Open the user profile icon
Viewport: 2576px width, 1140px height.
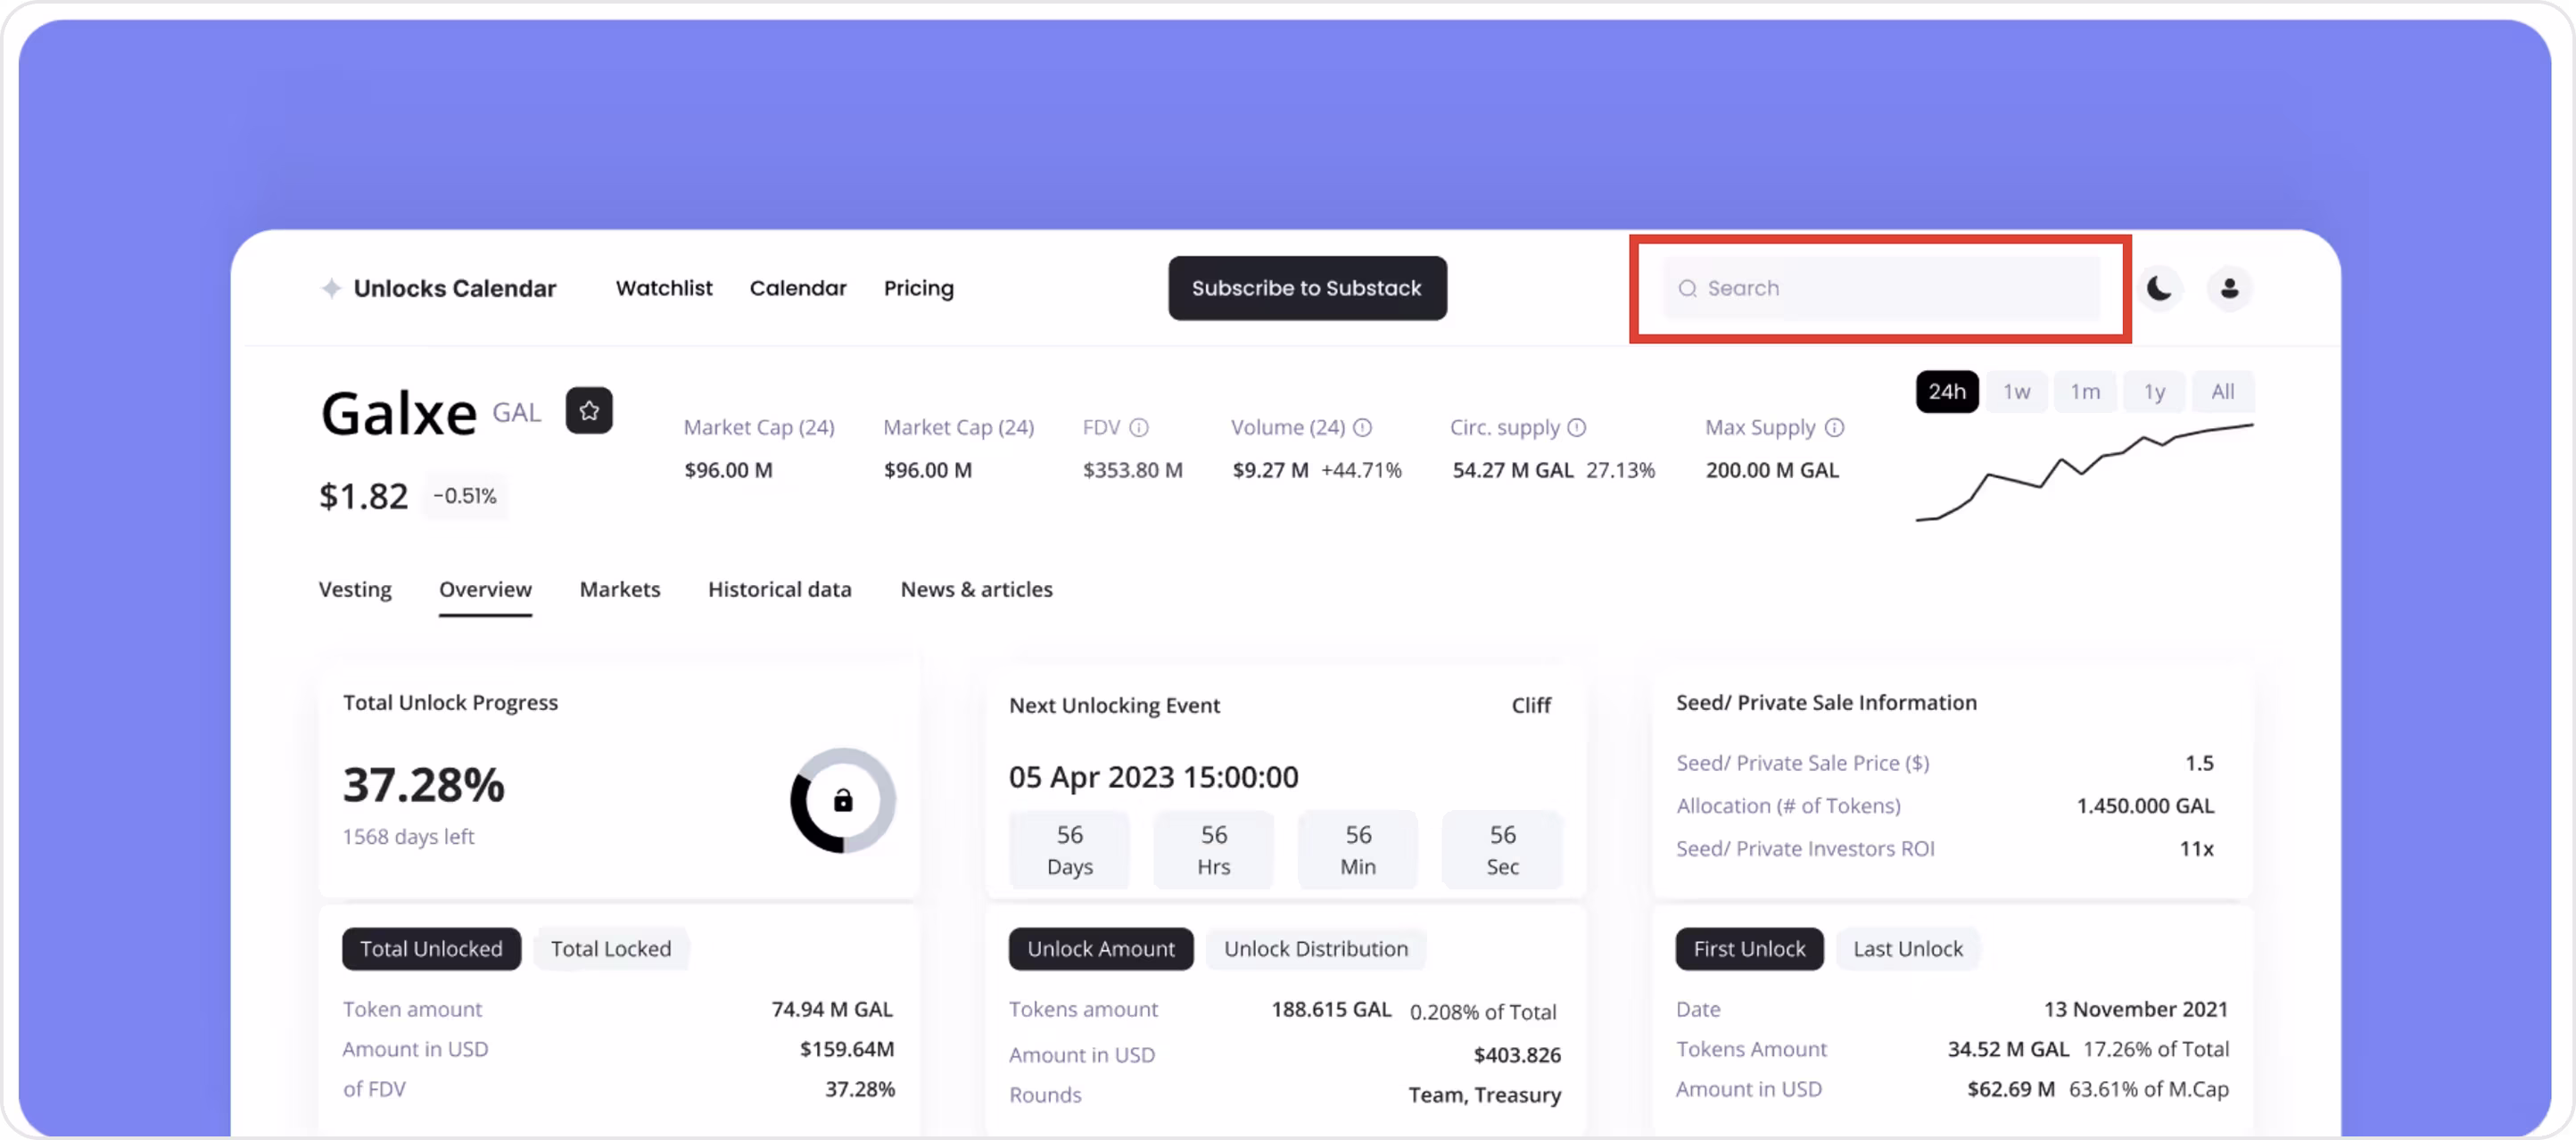[2229, 288]
